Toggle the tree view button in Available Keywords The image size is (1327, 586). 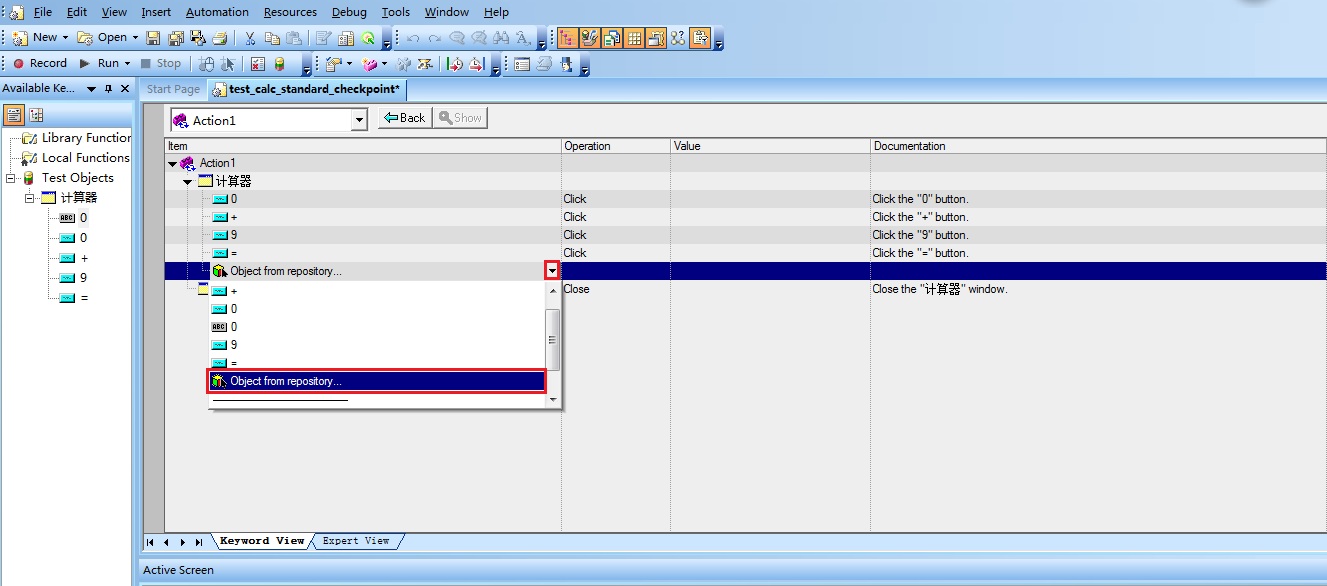point(36,115)
